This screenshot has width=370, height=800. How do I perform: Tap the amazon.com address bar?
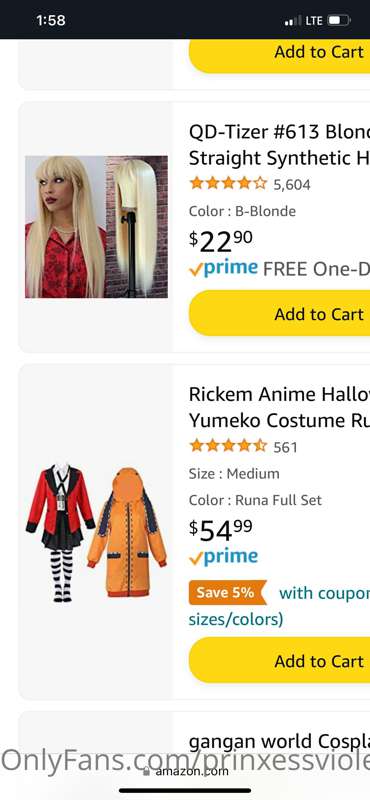pyautogui.click(x=185, y=770)
